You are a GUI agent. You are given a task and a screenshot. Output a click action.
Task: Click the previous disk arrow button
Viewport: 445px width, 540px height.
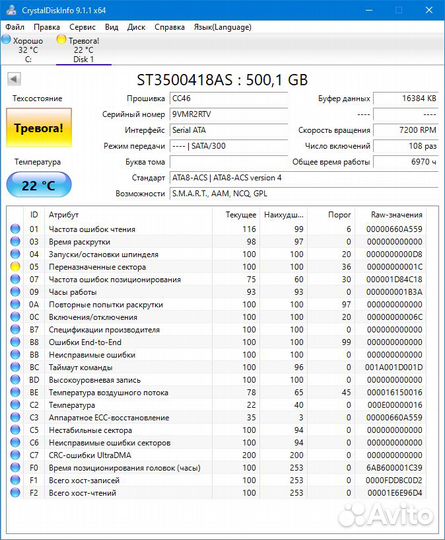click(x=14, y=79)
